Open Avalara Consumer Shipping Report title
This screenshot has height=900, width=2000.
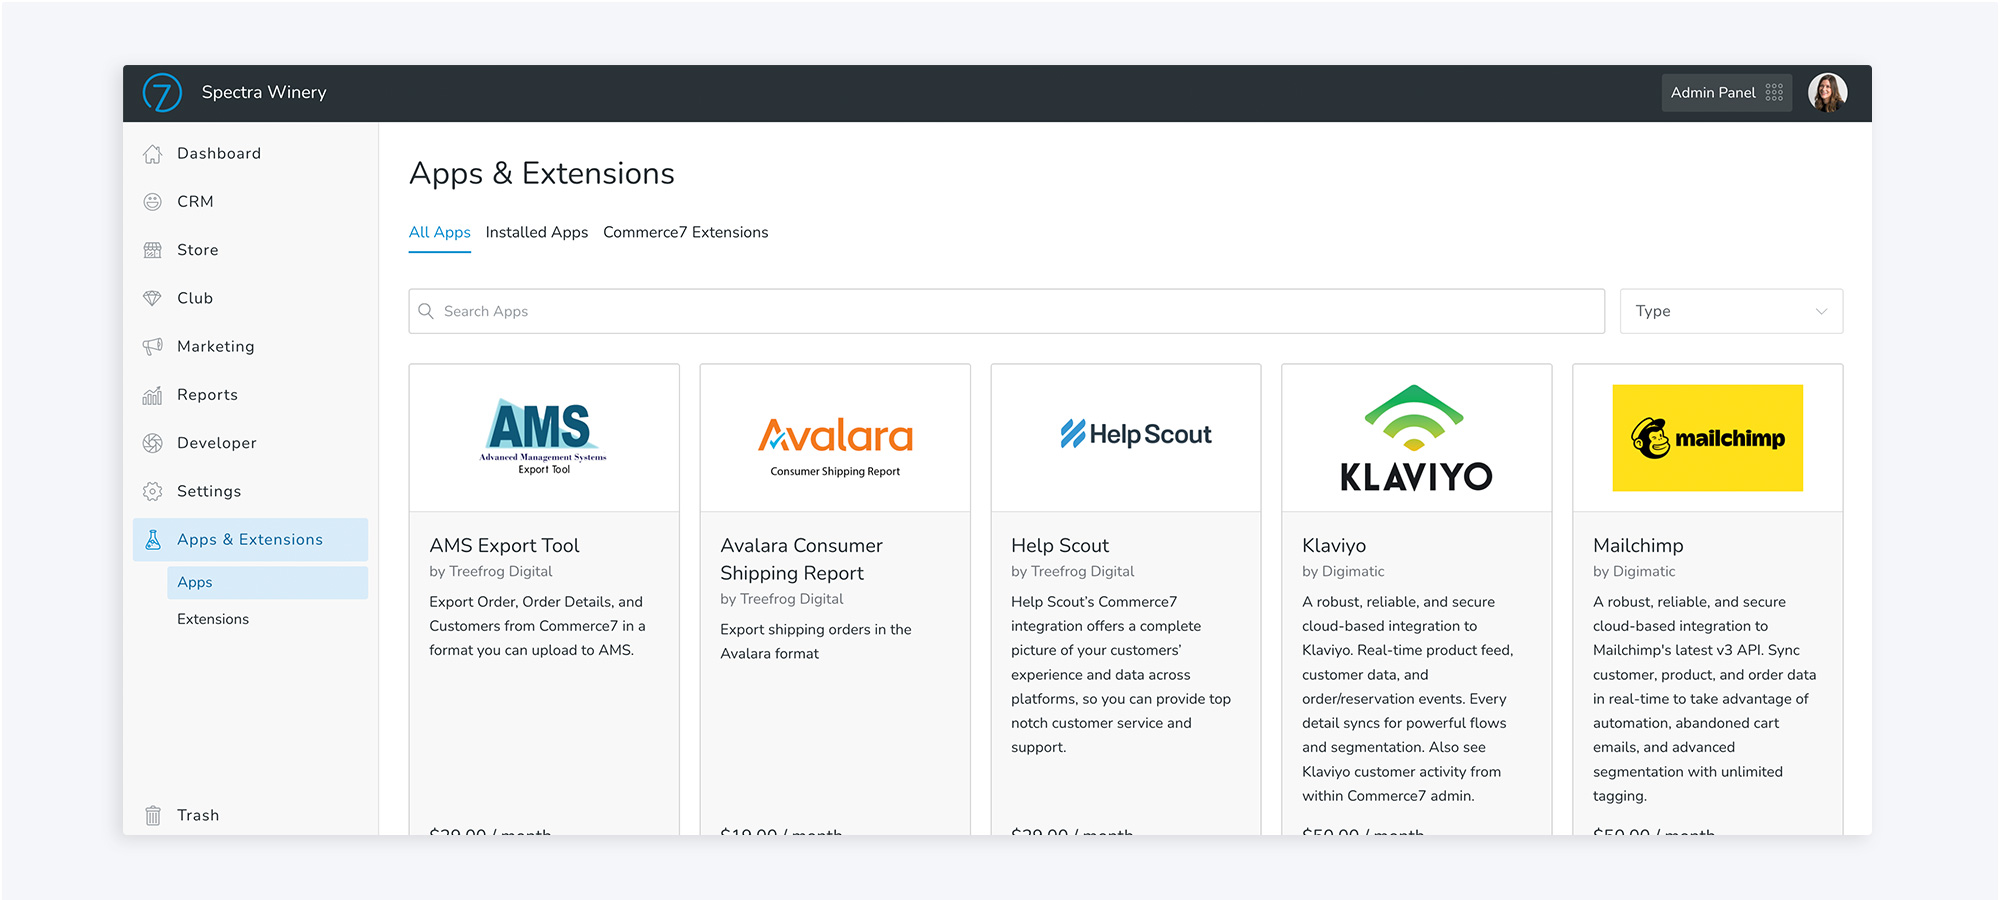(801, 559)
